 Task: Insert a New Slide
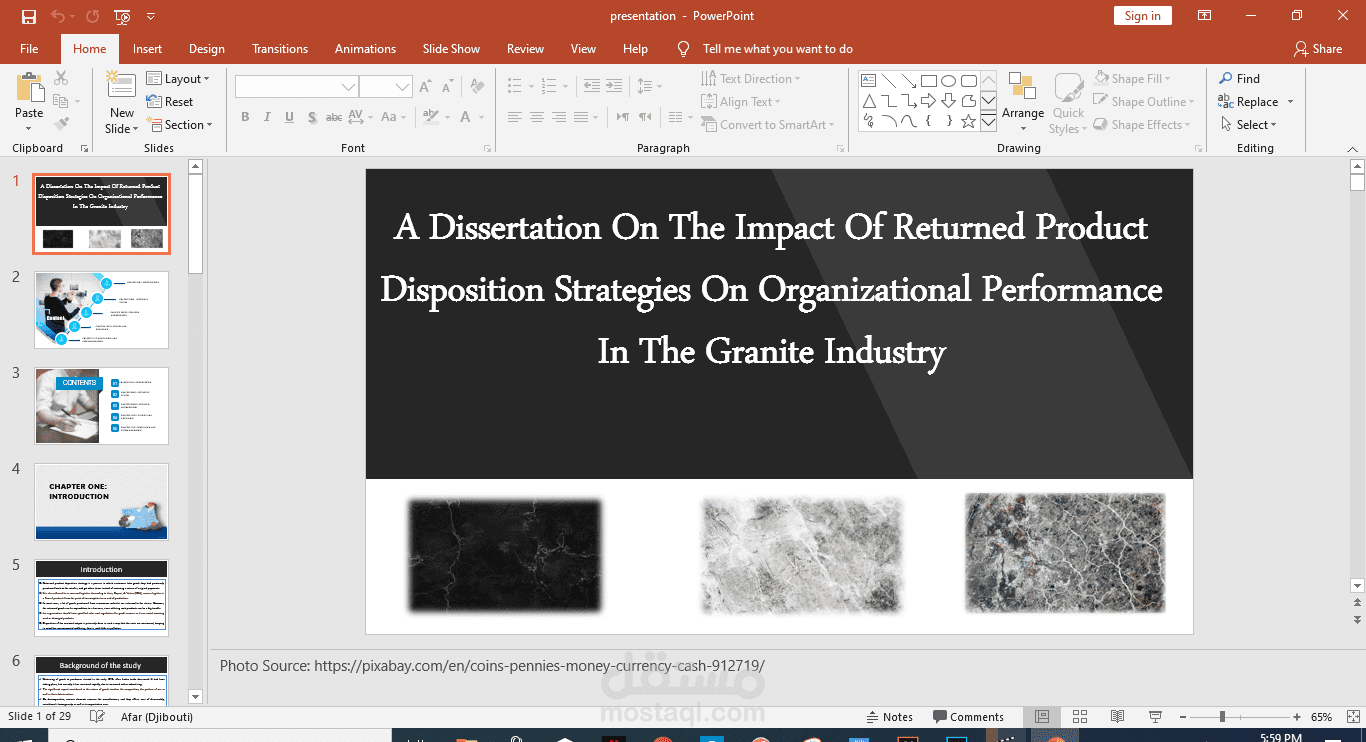tap(121, 102)
